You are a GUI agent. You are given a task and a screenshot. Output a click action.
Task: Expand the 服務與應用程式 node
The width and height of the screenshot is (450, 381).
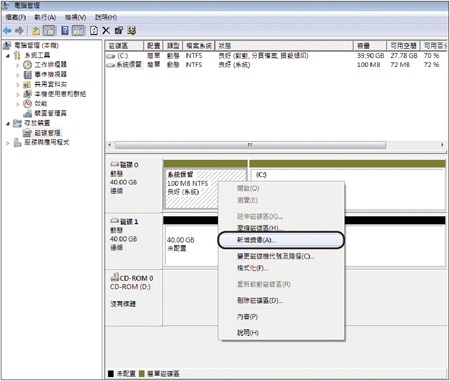[x=8, y=143]
